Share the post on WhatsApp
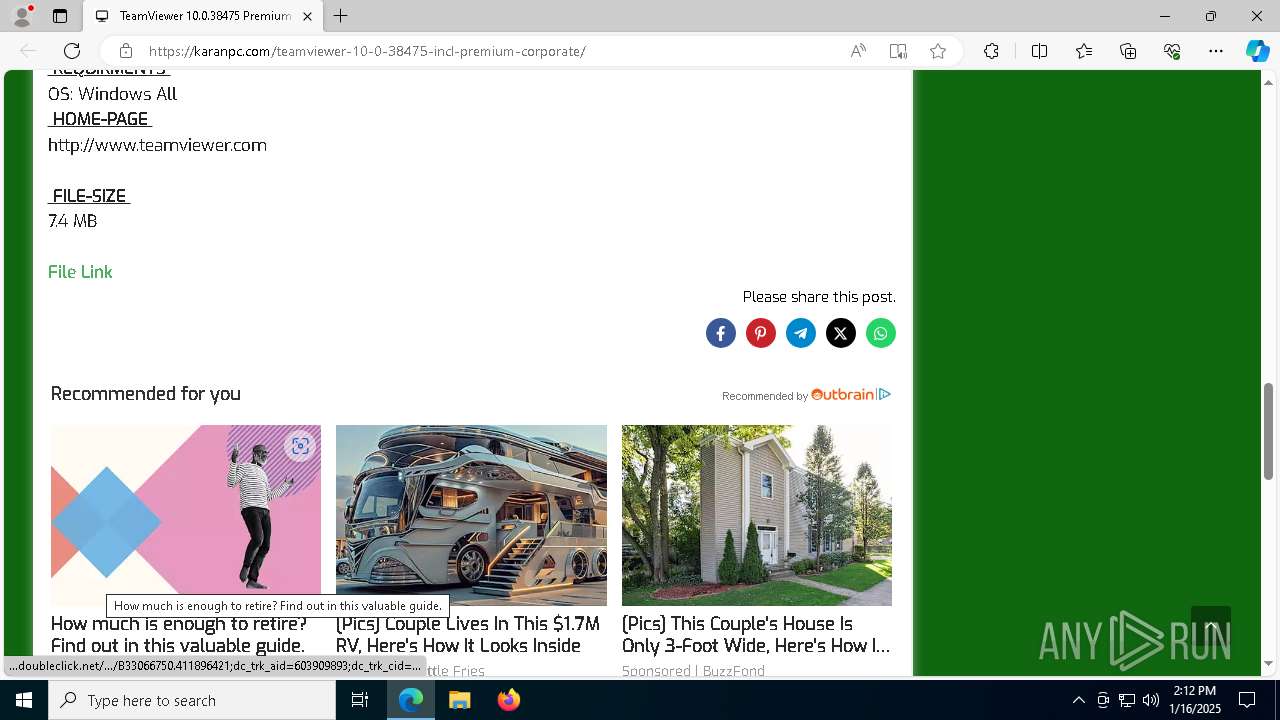Screen dimensions: 1280x720 [x=881, y=333]
